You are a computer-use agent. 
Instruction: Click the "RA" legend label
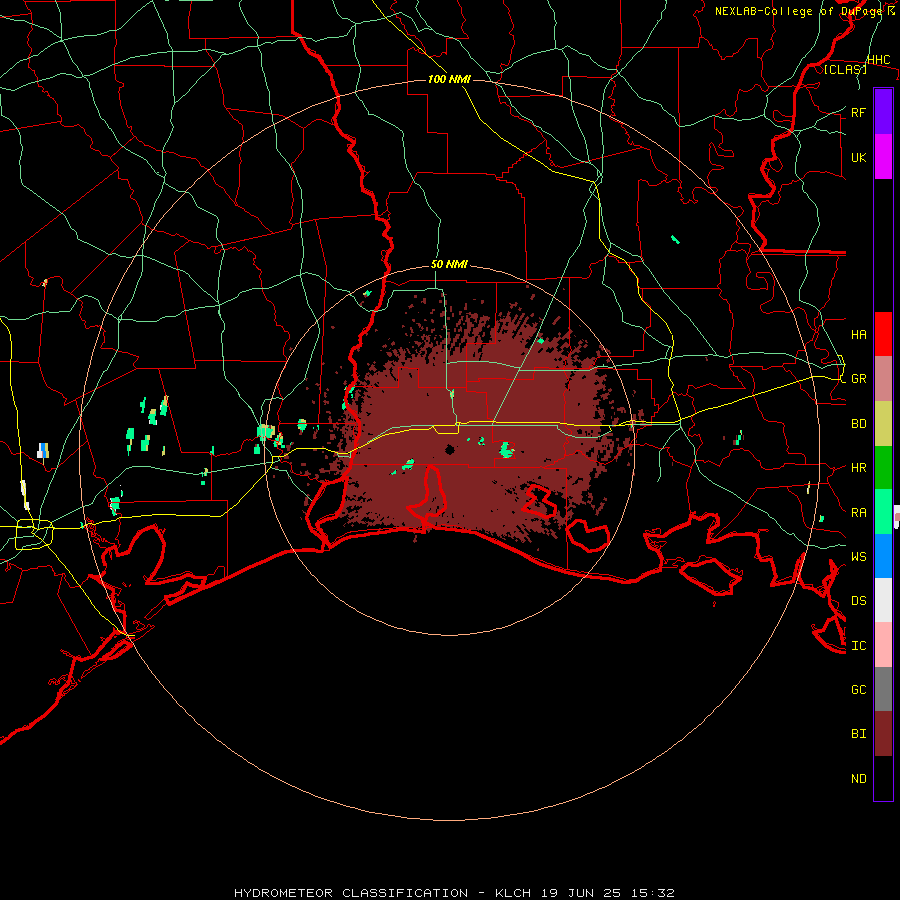859,513
